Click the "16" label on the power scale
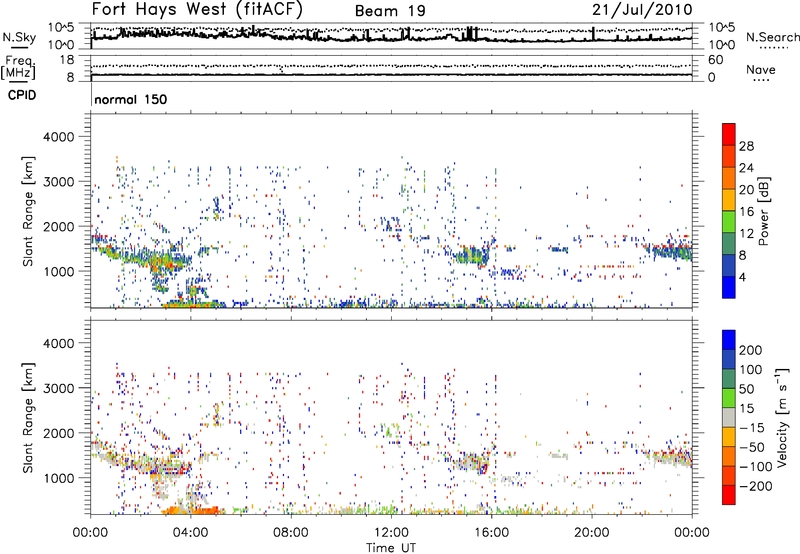800x554 pixels. pyautogui.click(x=746, y=212)
